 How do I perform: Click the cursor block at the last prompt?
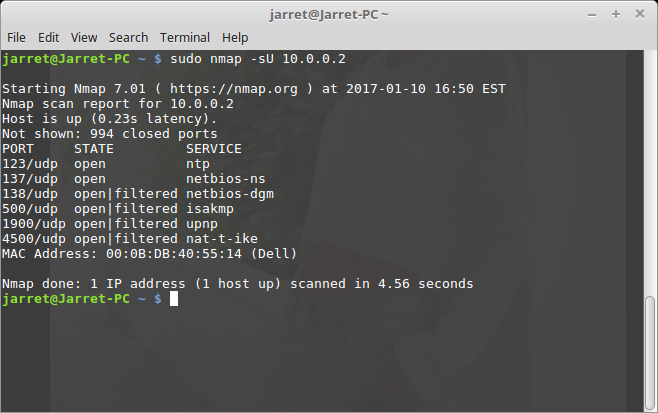pyautogui.click(x=174, y=299)
